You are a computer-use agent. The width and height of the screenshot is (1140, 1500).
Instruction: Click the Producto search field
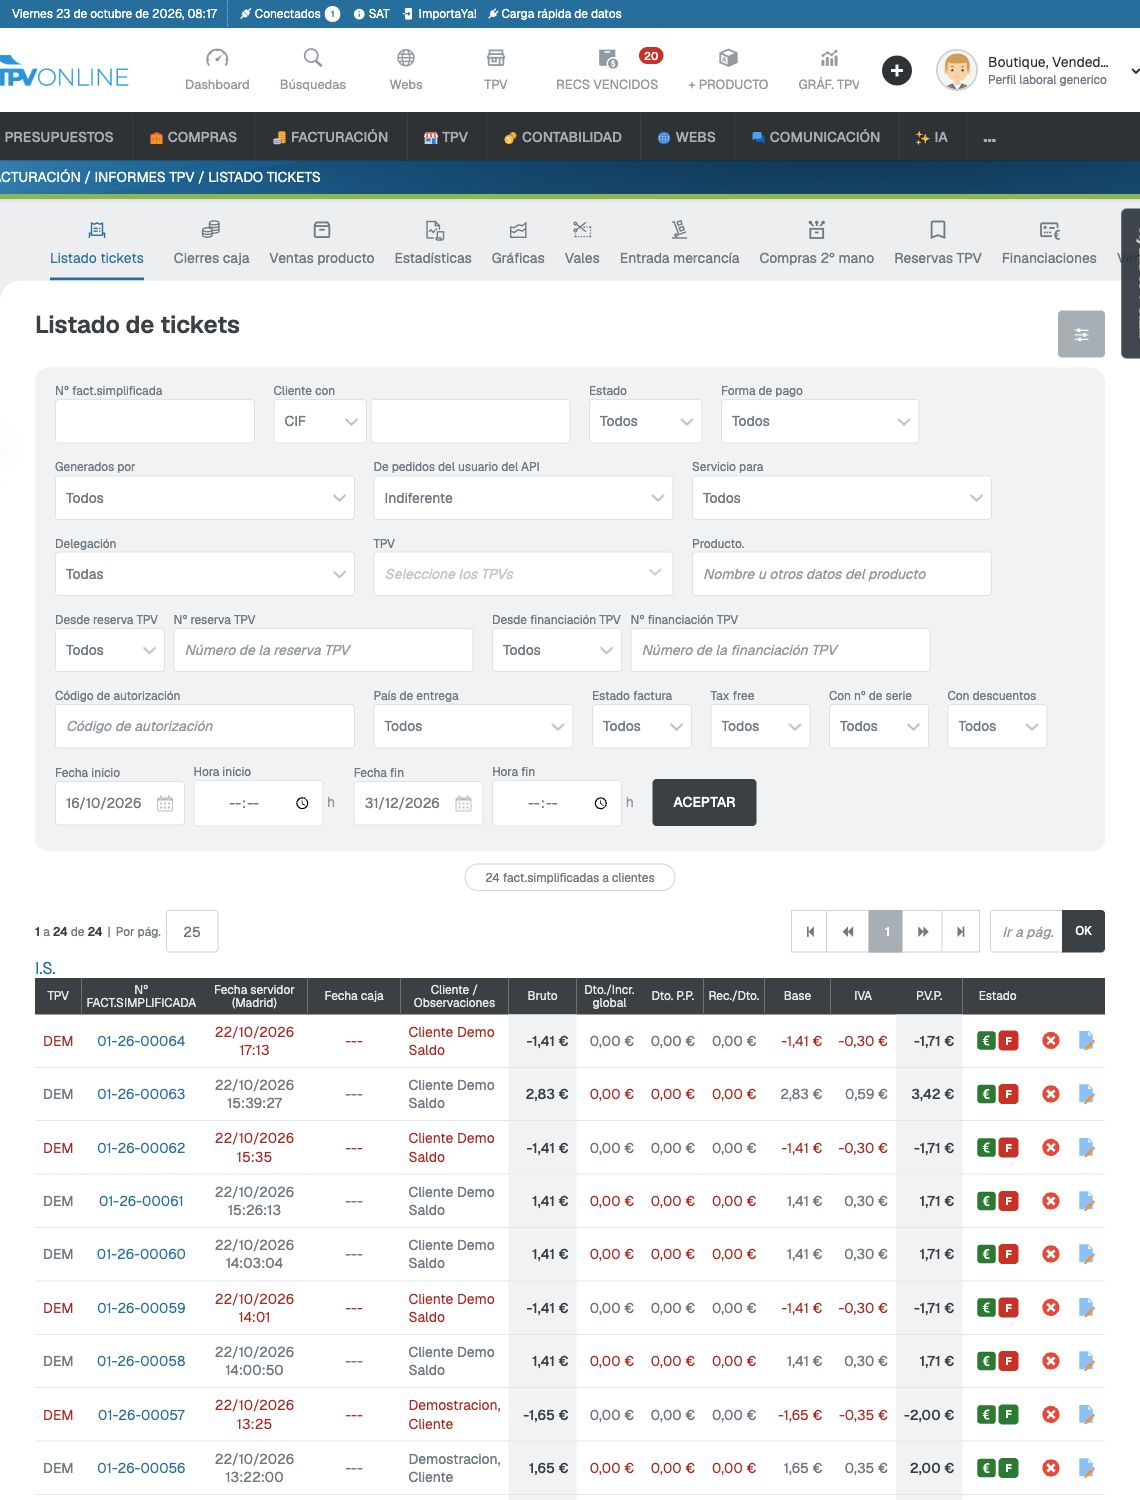pos(842,574)
